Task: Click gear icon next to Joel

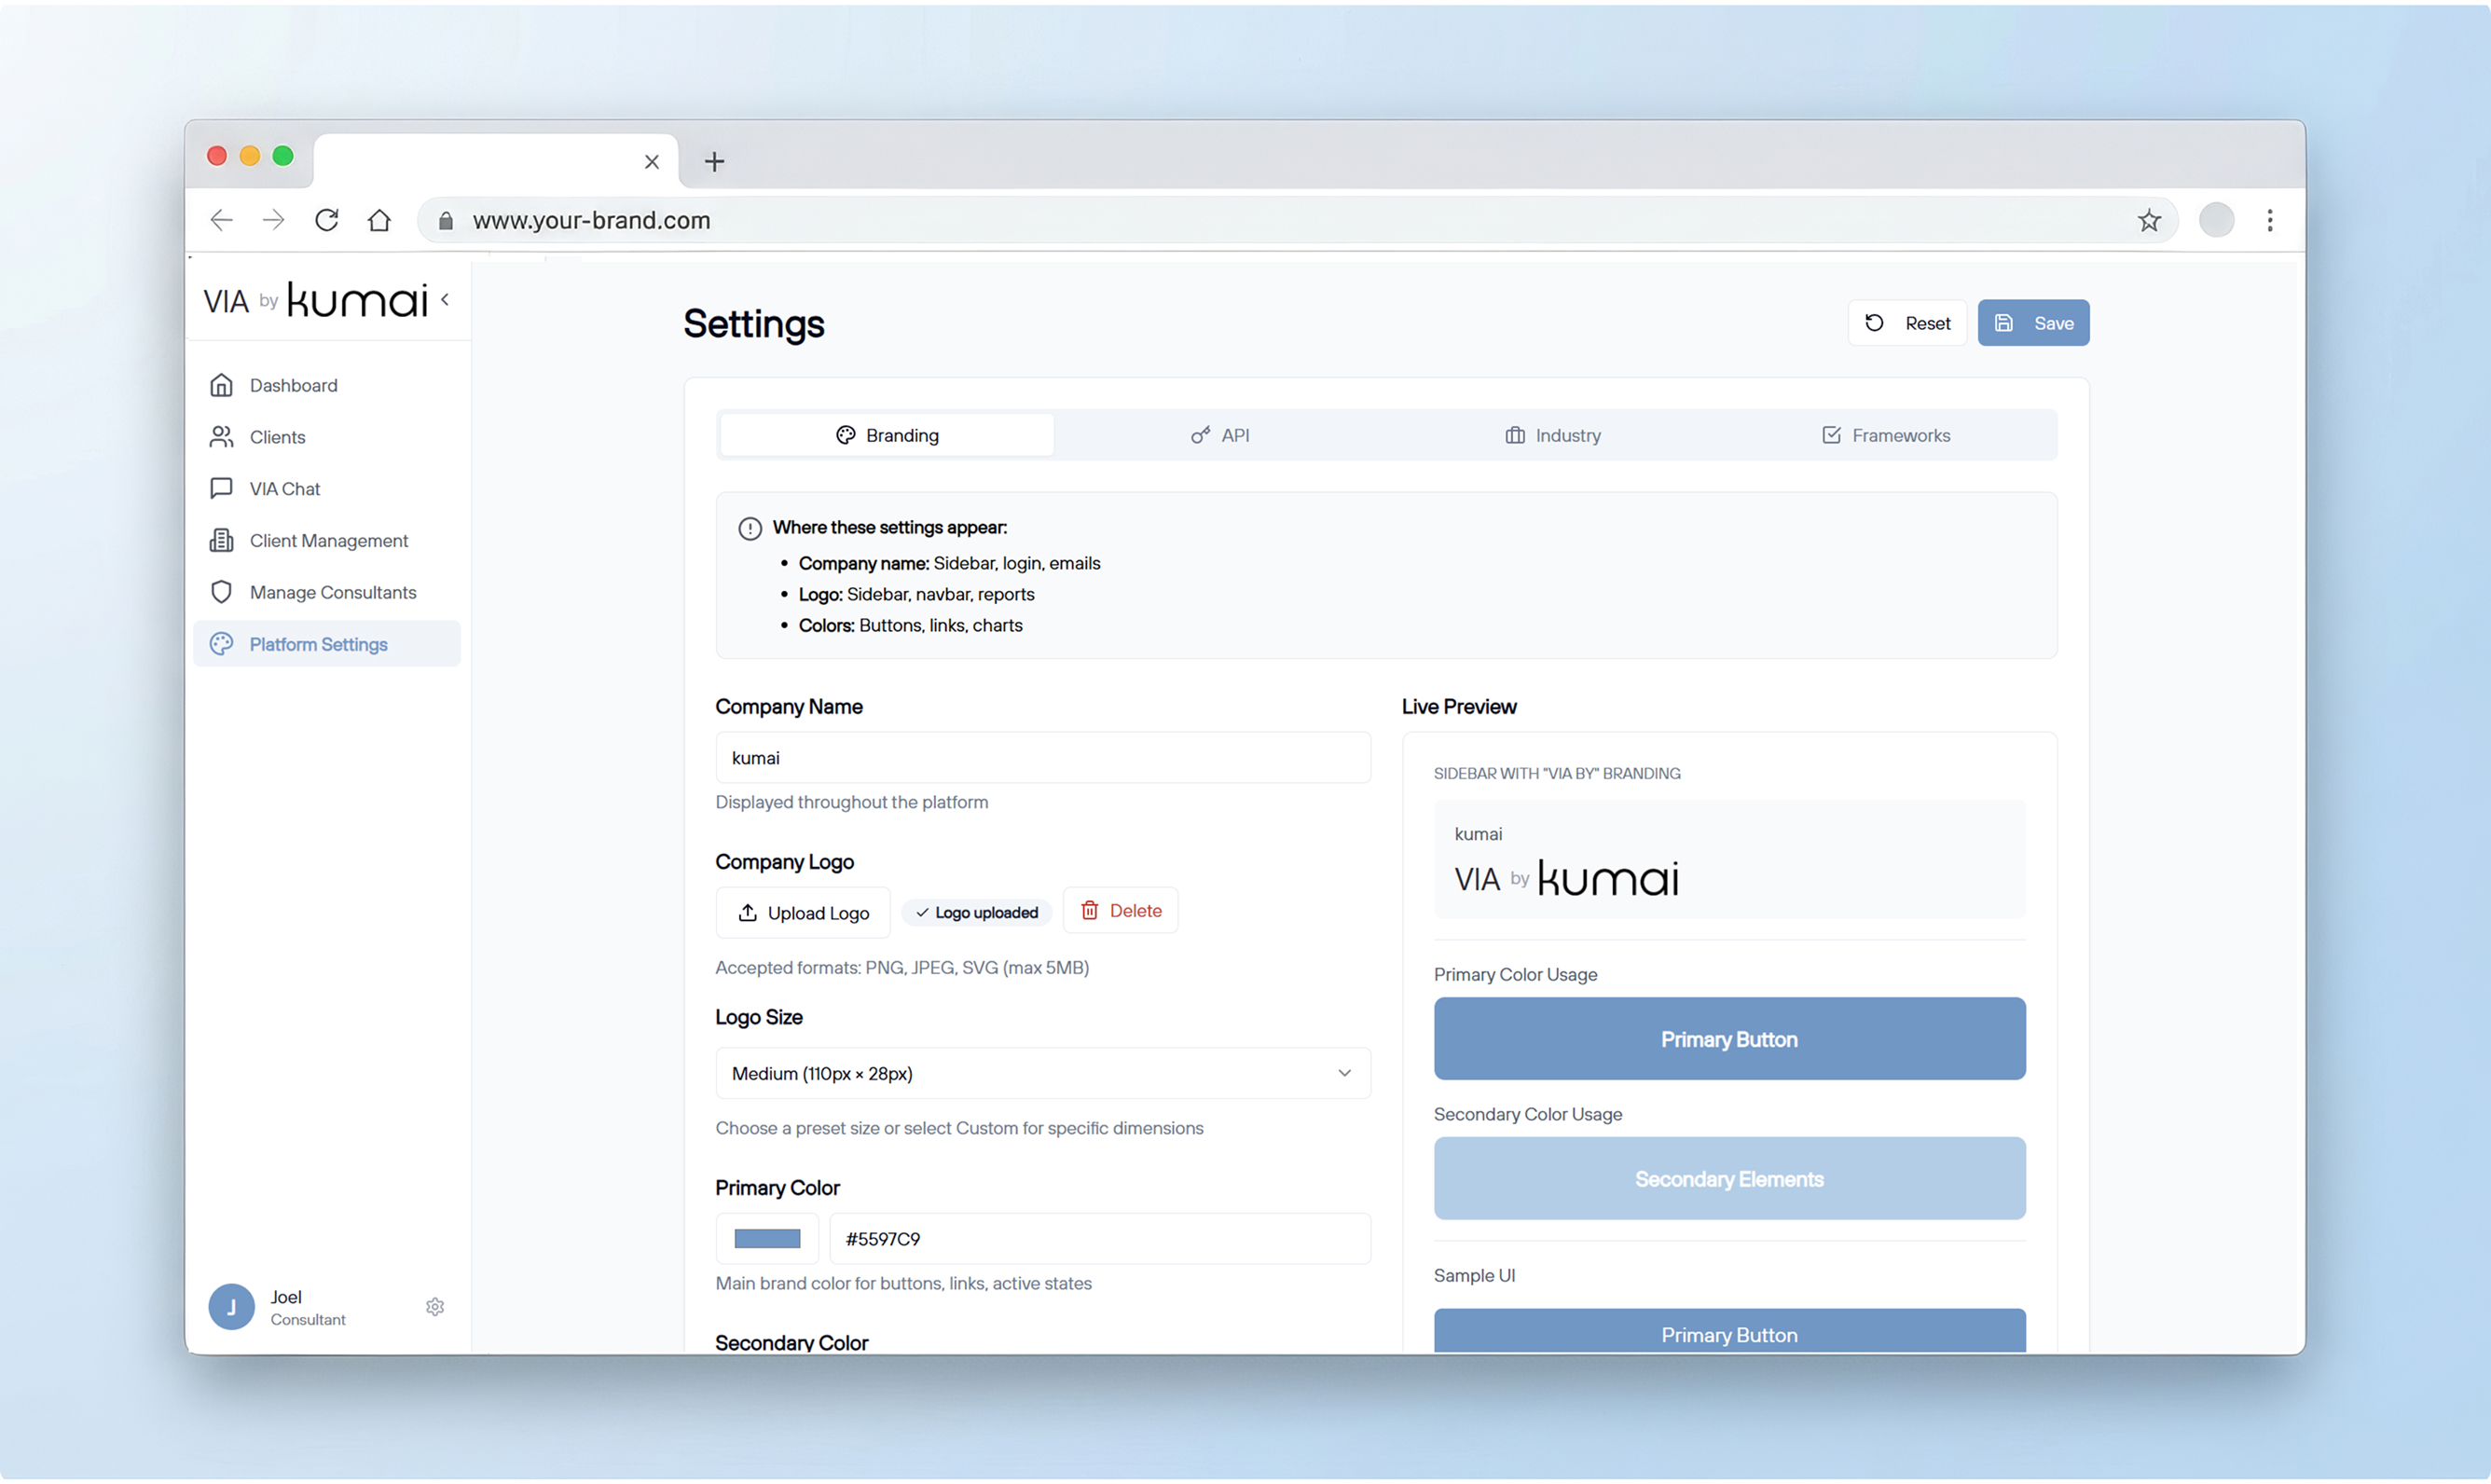Action: (x=435, y=1307)
